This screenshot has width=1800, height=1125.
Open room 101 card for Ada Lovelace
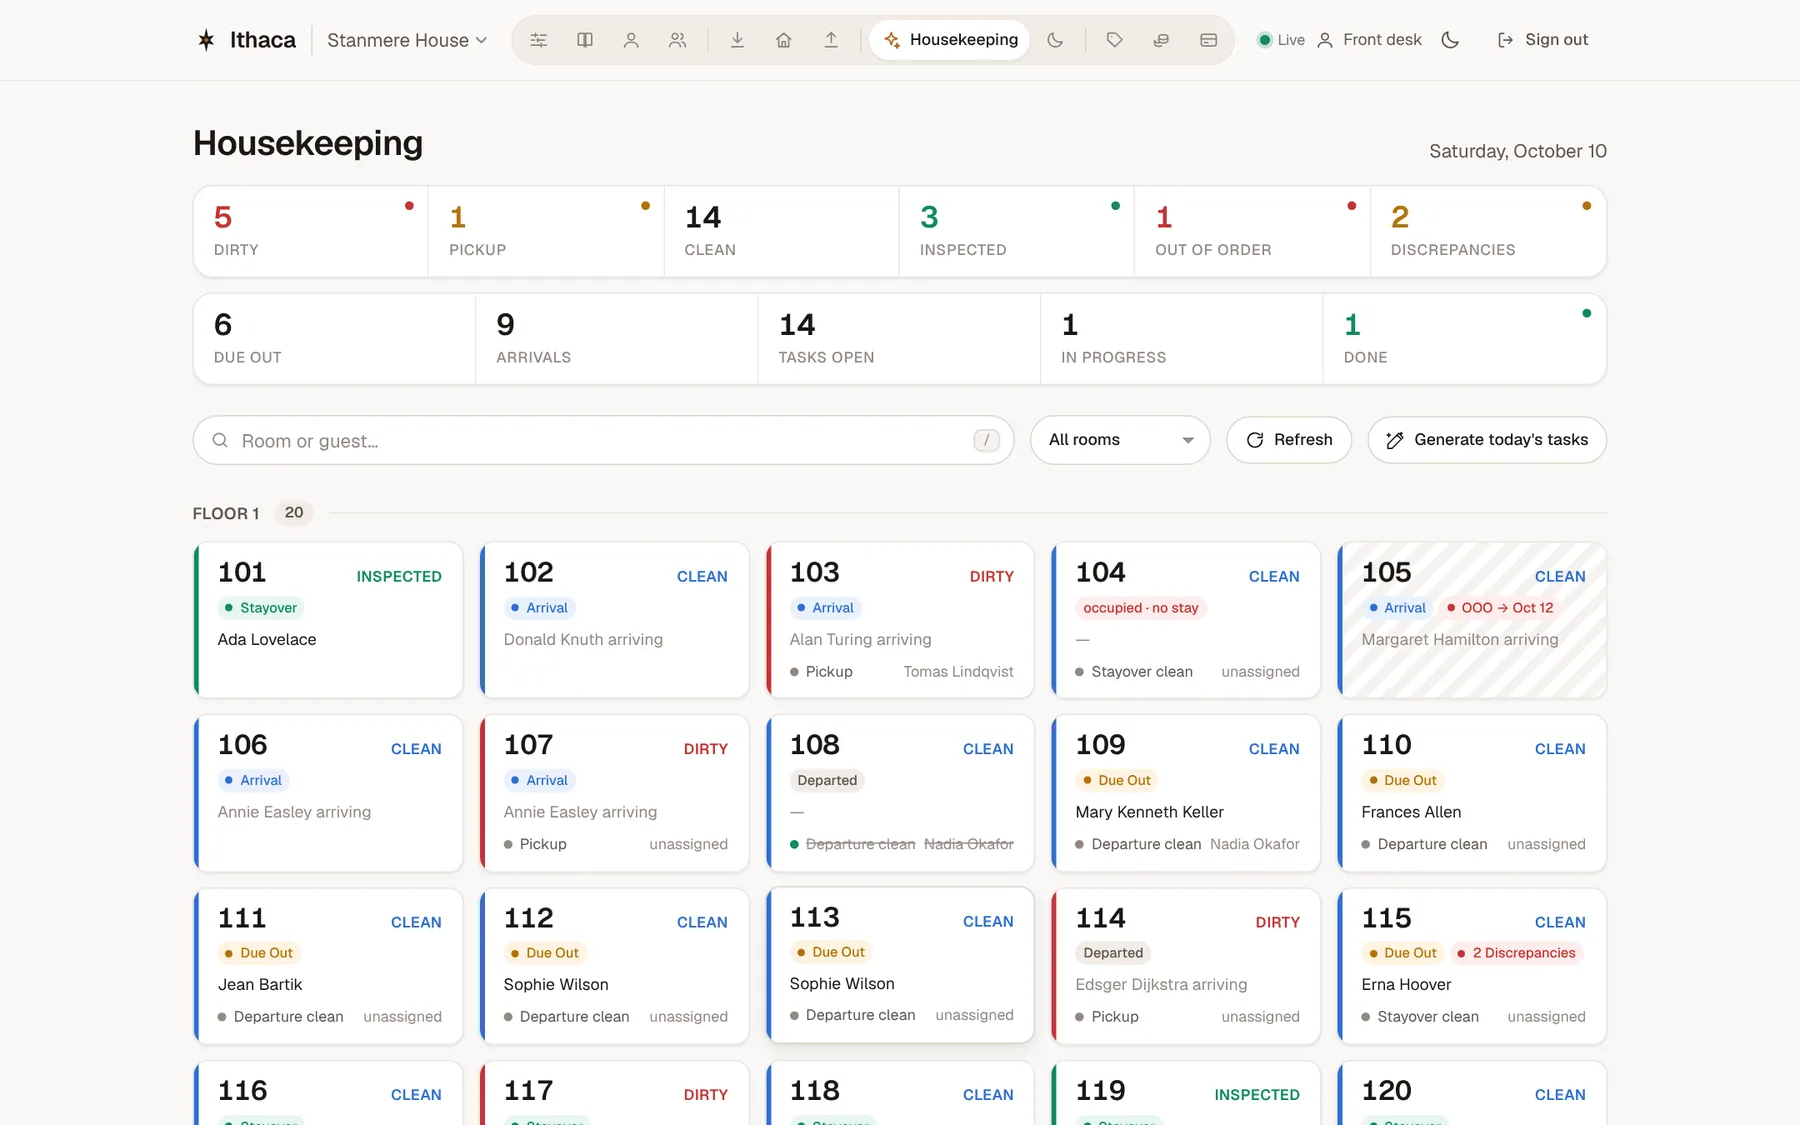coord(328,620)
